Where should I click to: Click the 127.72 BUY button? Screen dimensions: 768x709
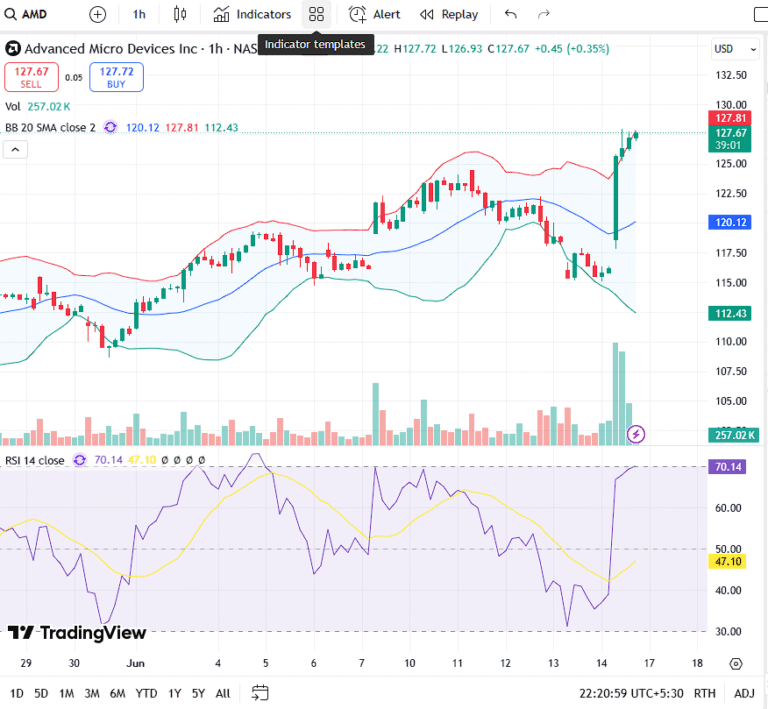click(x=117, y=77)
